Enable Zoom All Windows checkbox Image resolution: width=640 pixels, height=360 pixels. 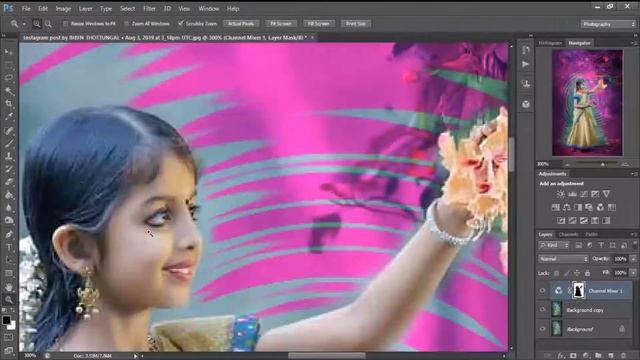(x=127, y=24)
